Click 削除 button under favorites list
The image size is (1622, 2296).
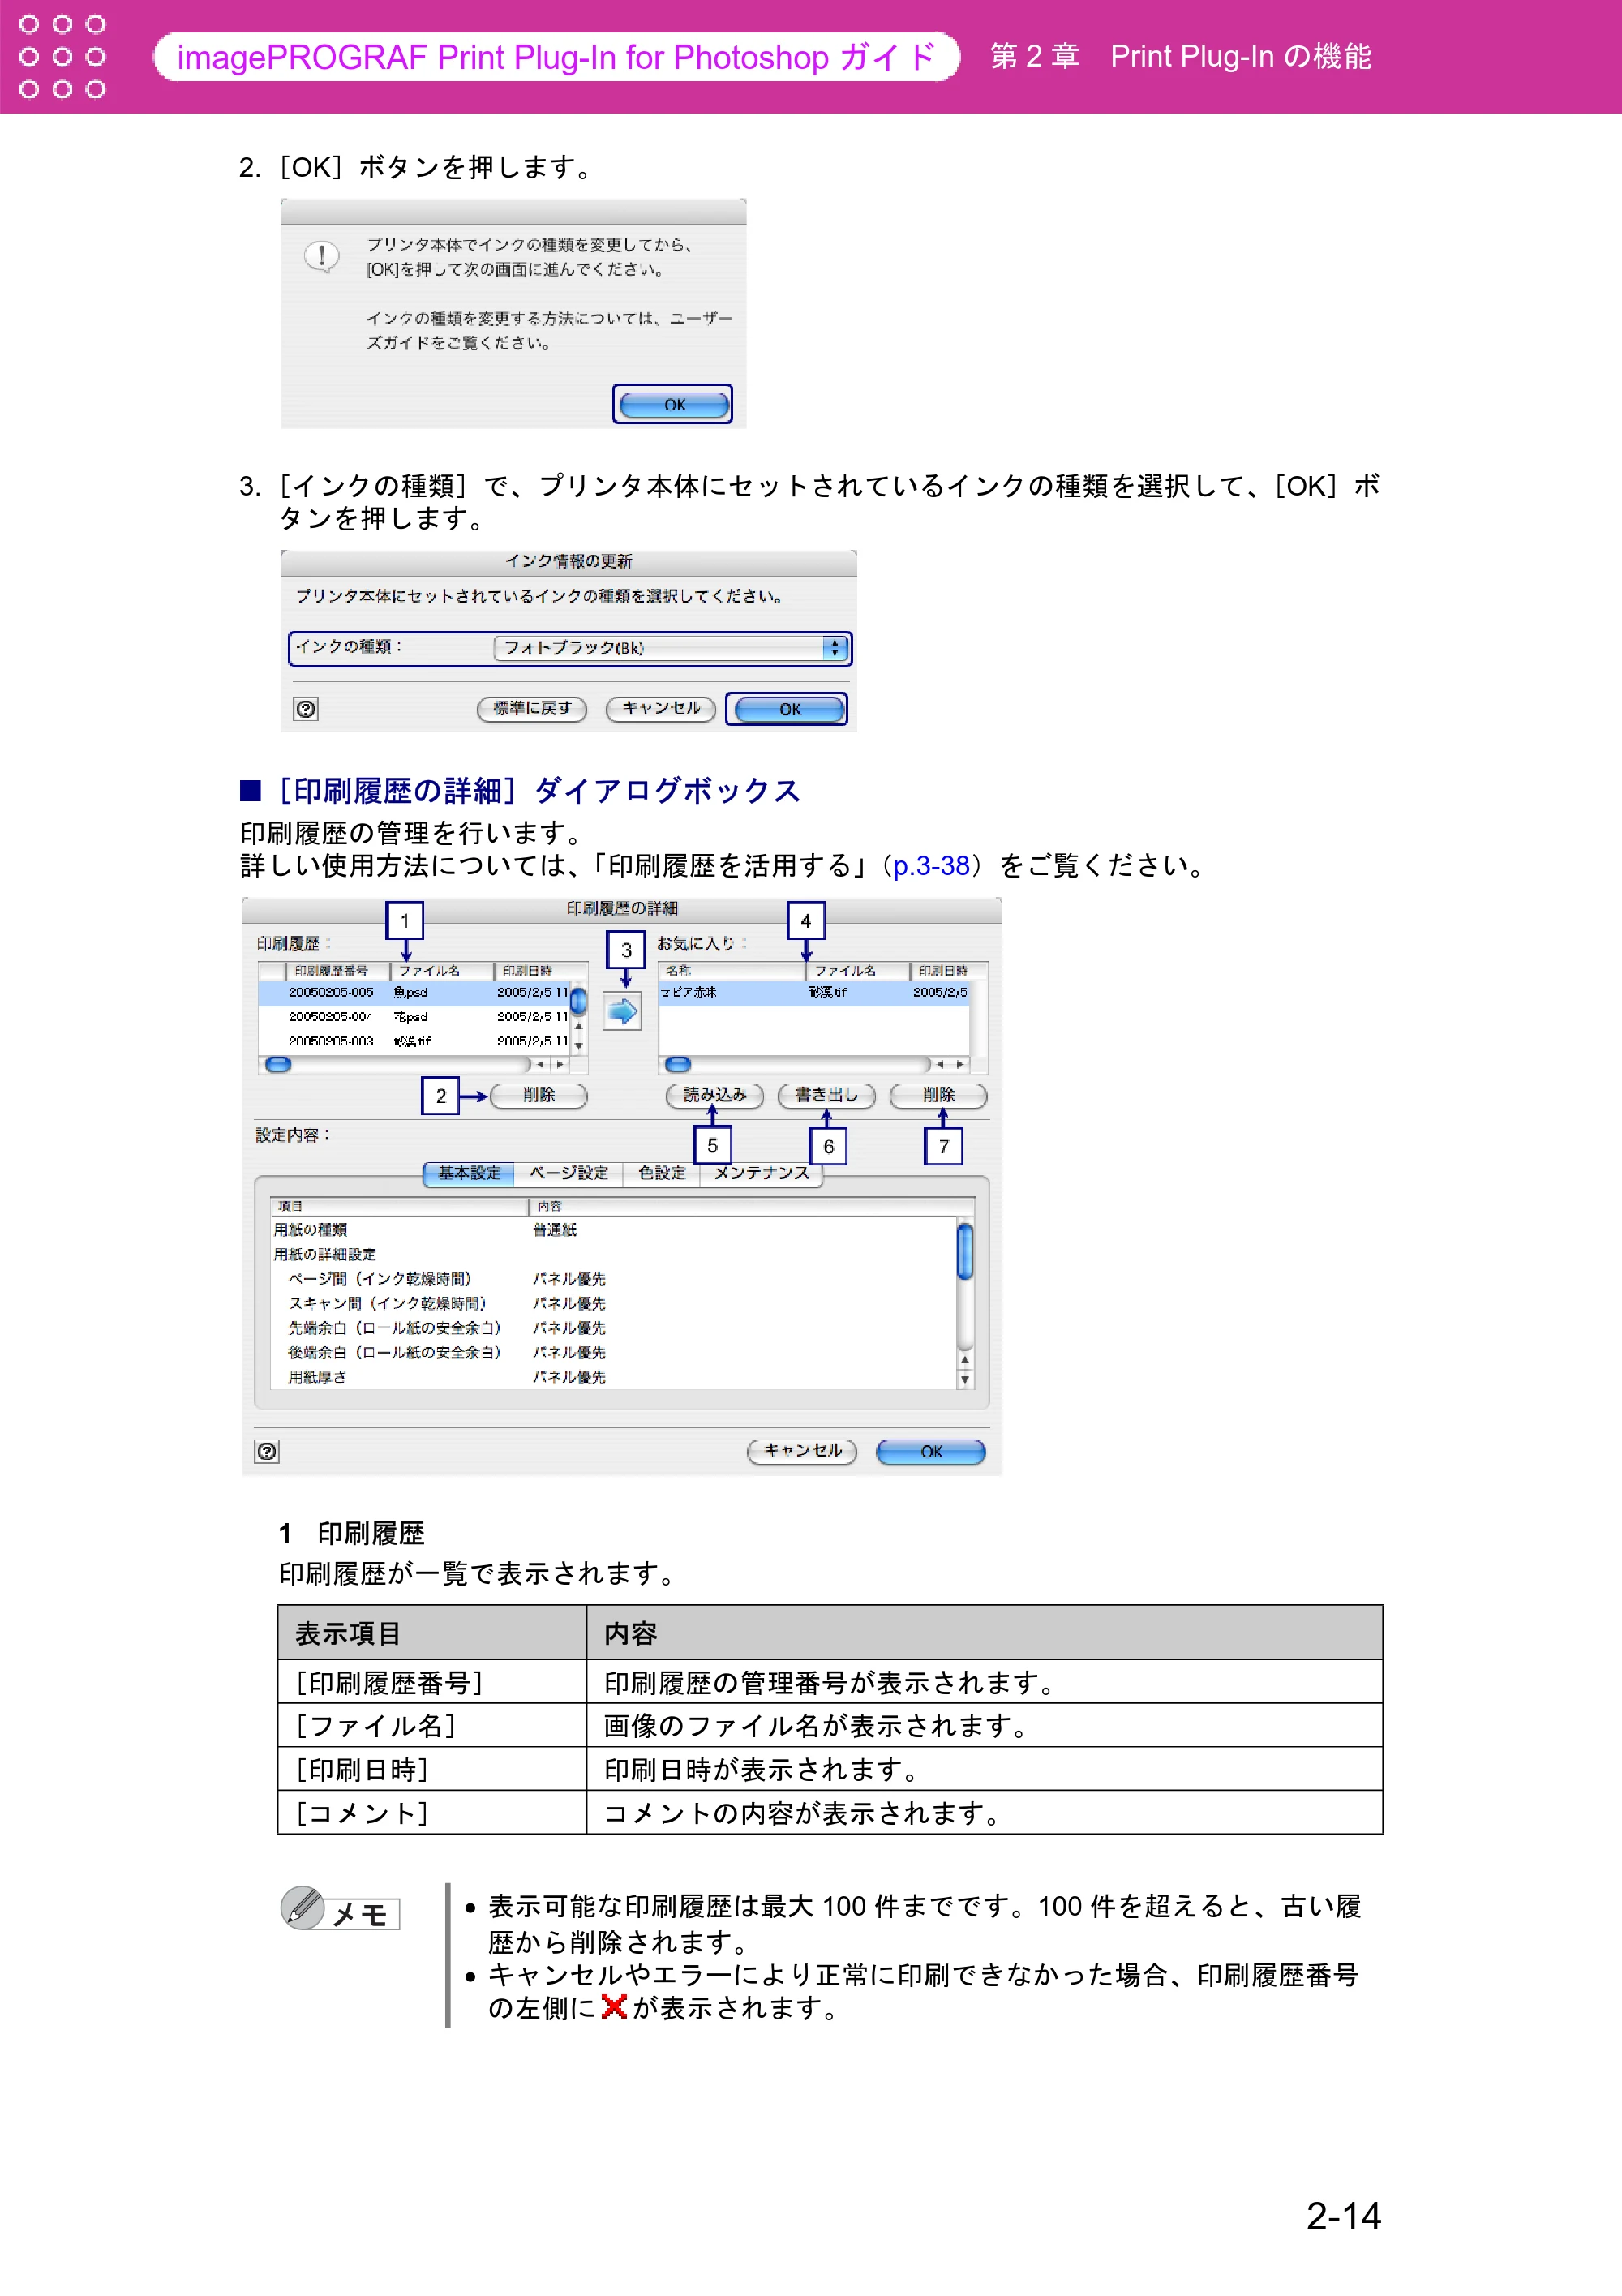tap(939, 1096)
